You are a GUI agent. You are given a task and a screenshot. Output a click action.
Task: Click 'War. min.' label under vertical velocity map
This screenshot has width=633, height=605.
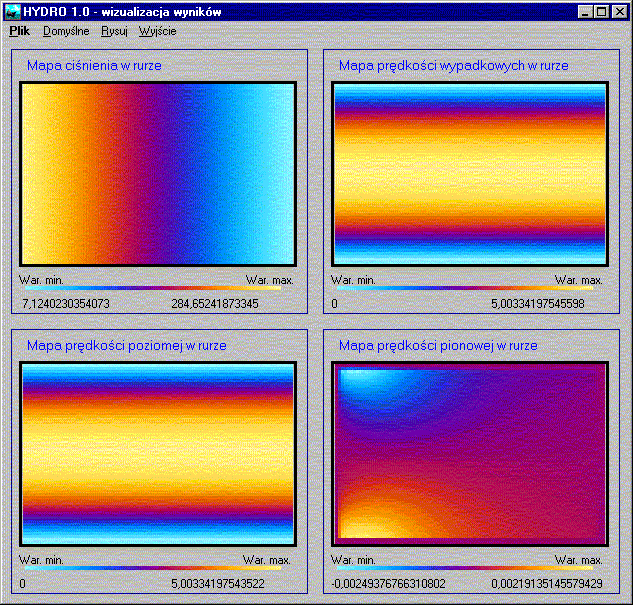click(x=353, y=560)
